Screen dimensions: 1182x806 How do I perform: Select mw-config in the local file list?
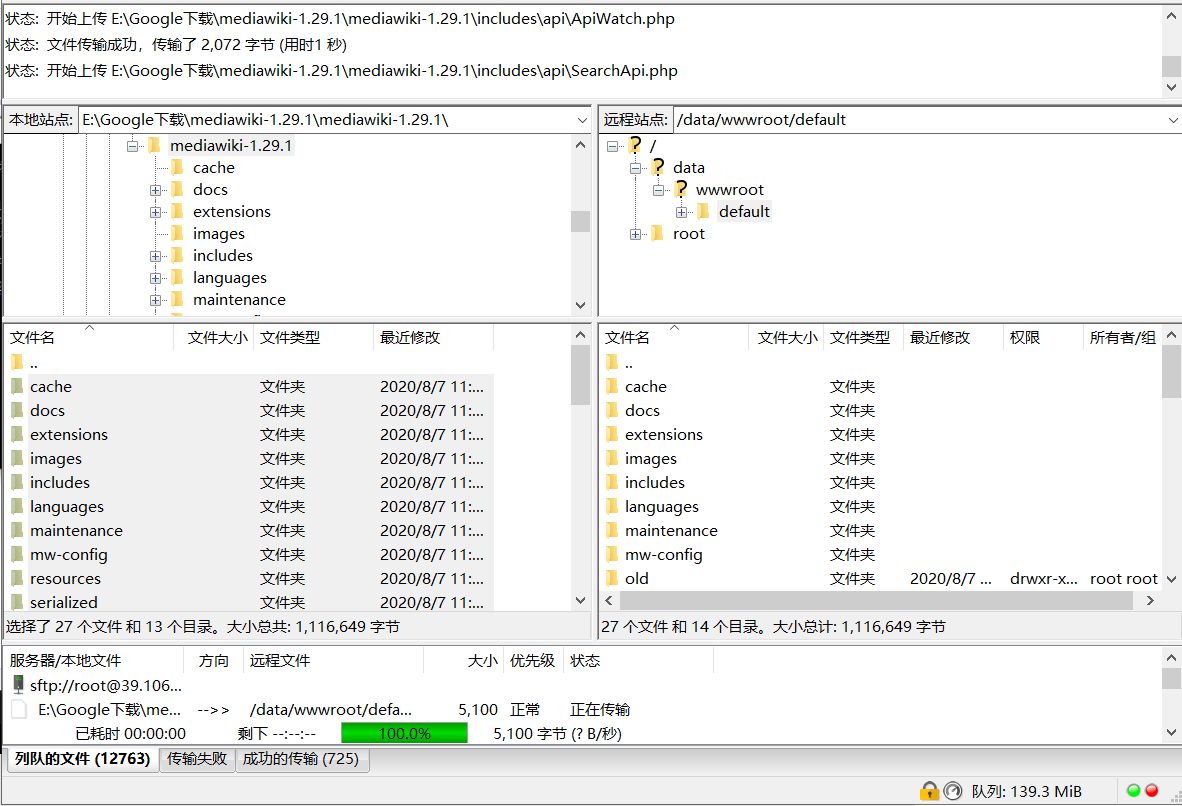[69, 554]
